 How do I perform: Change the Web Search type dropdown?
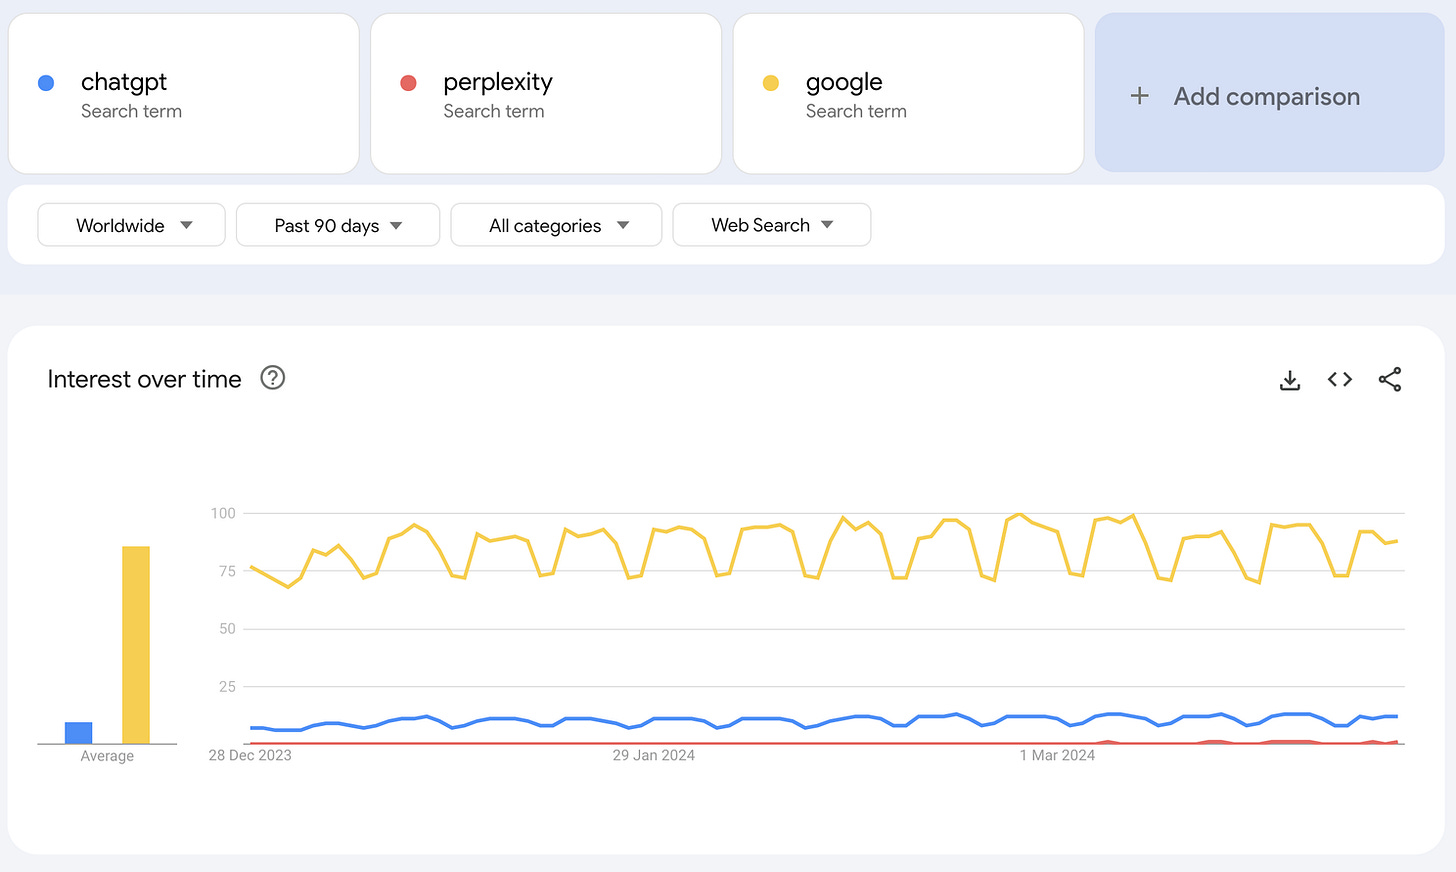click(x=771, y=225)
